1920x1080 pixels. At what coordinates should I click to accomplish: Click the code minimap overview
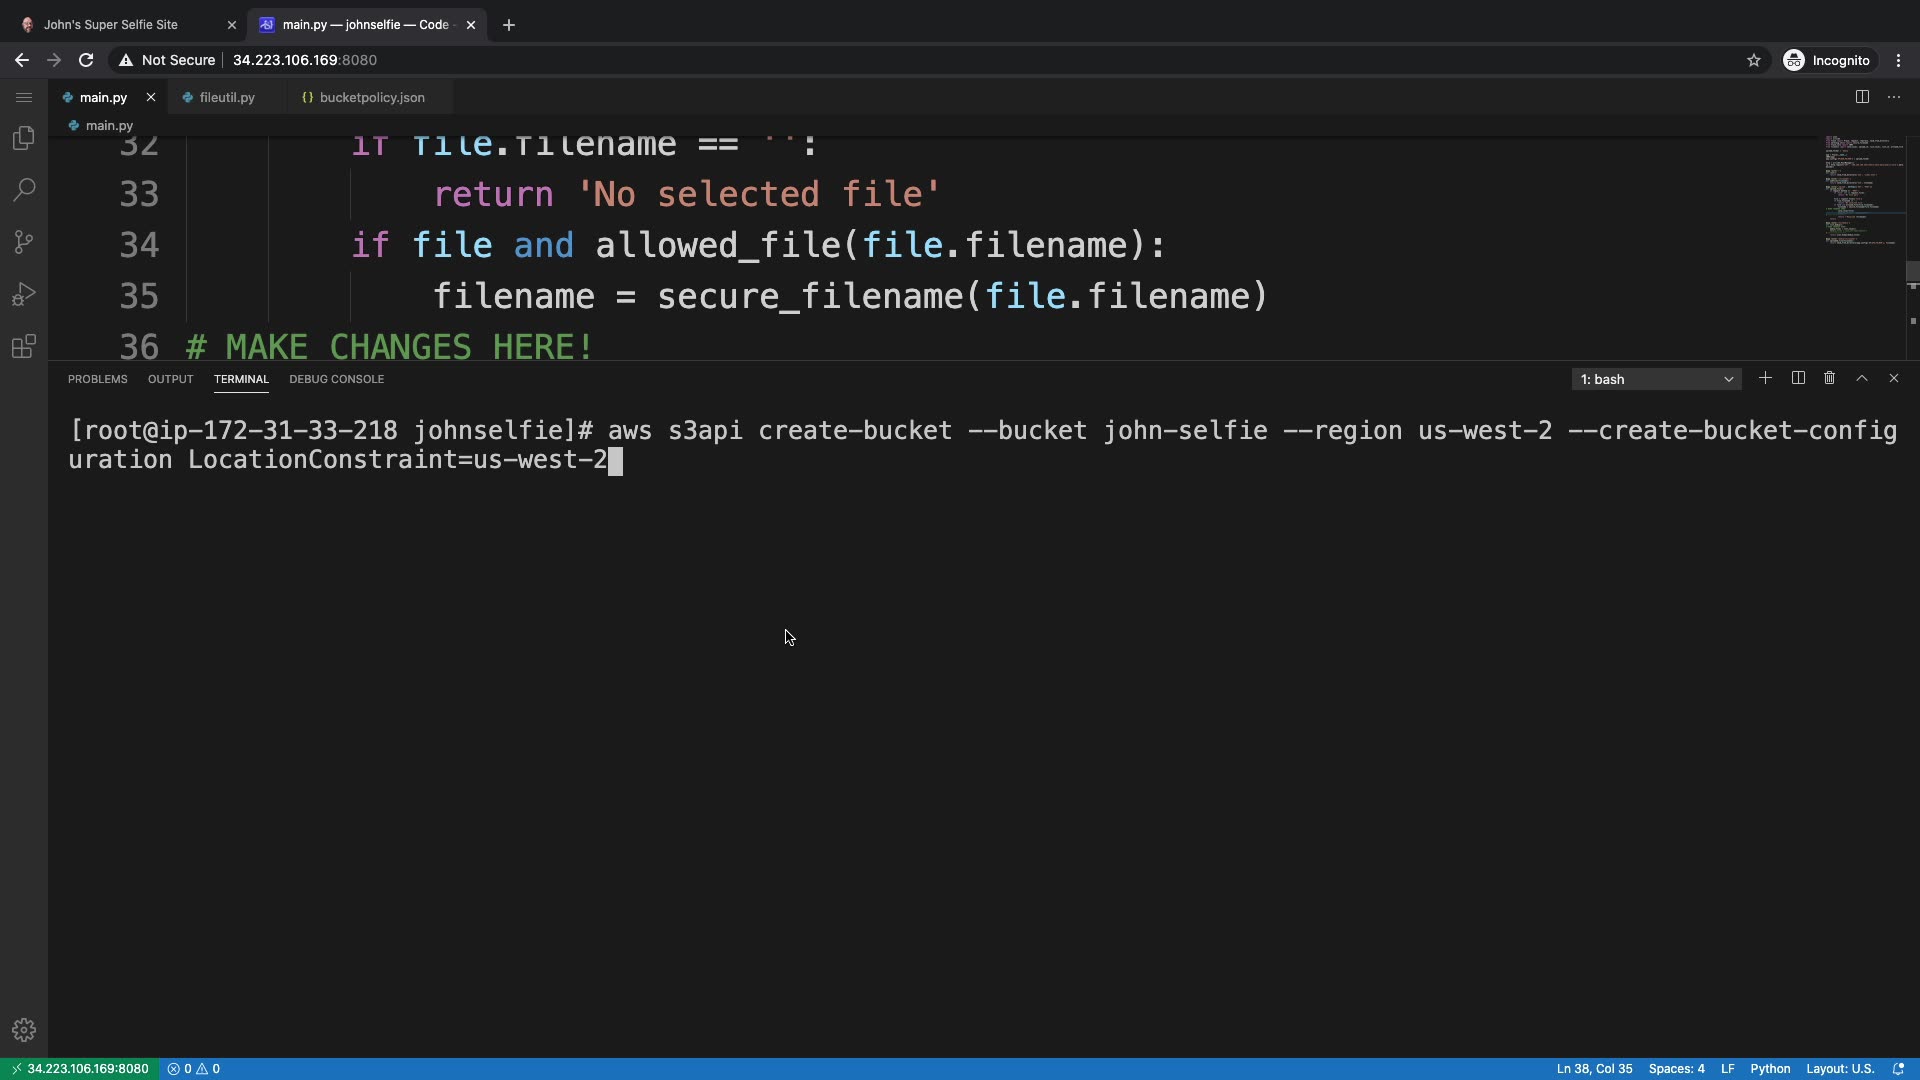tap(1862, 190)
